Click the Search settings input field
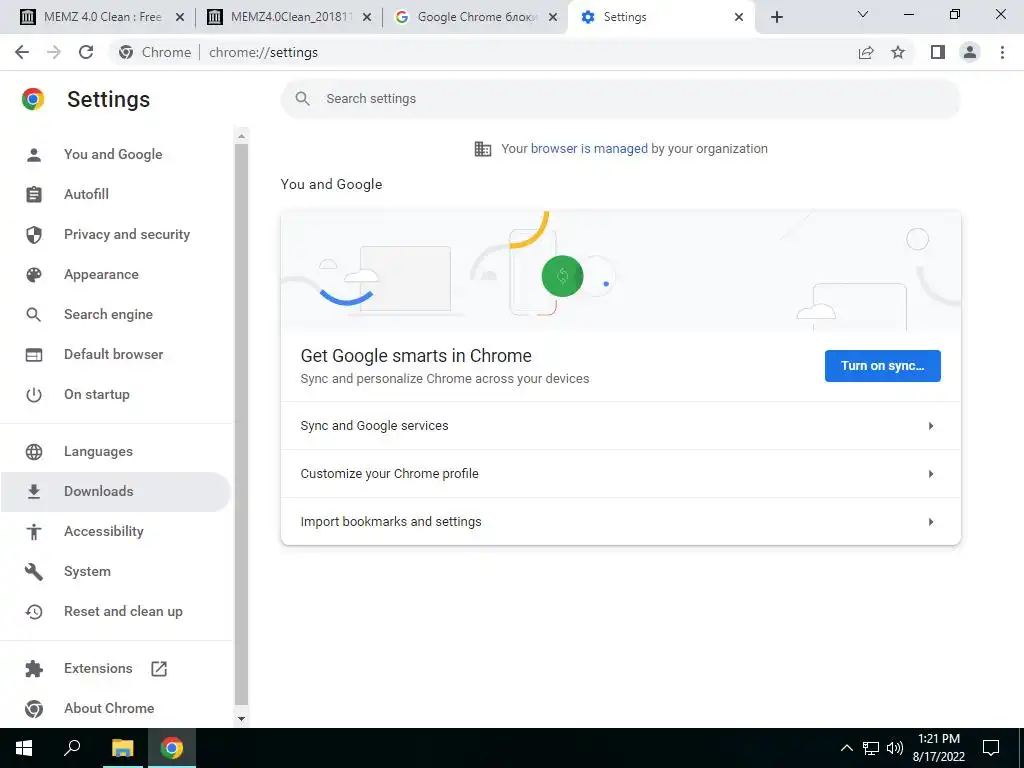This screenshot has height=768, width=1024. [620, 99]
